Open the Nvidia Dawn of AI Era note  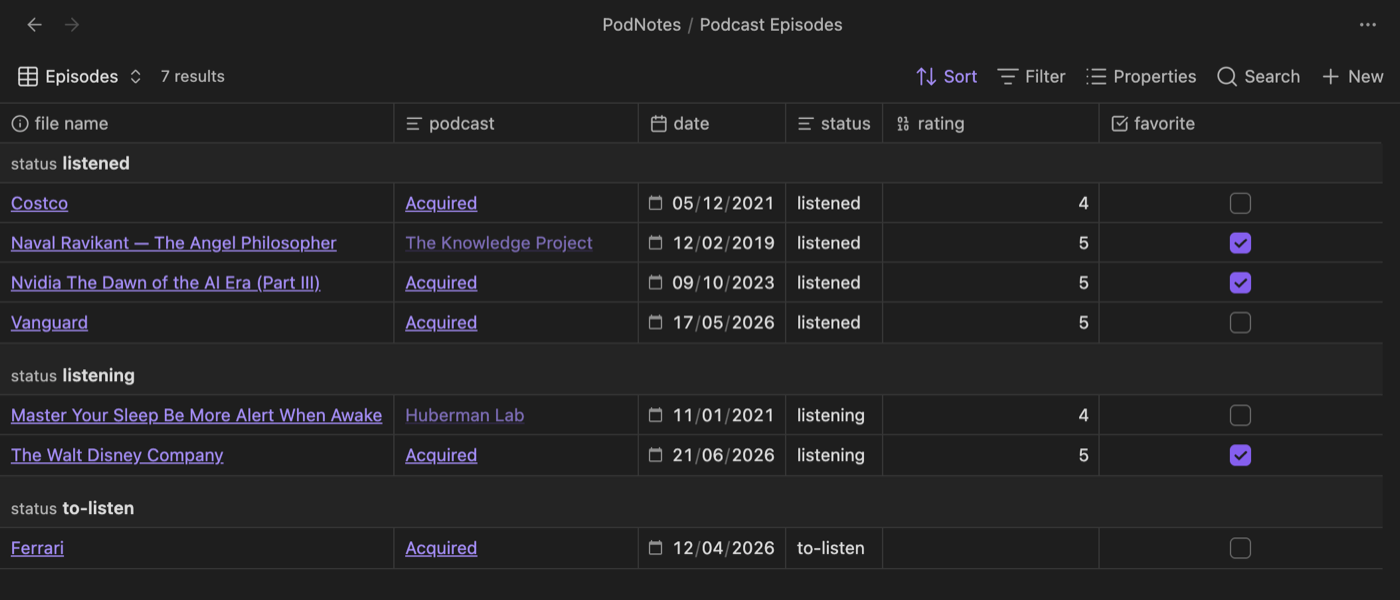pyautogui.click(x=165, y=283)
